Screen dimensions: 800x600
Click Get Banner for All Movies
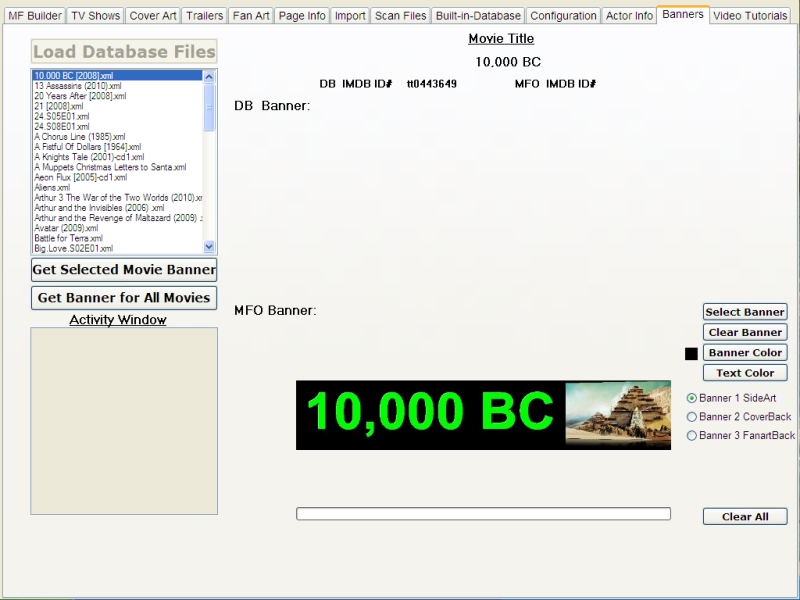pos(124,298)
